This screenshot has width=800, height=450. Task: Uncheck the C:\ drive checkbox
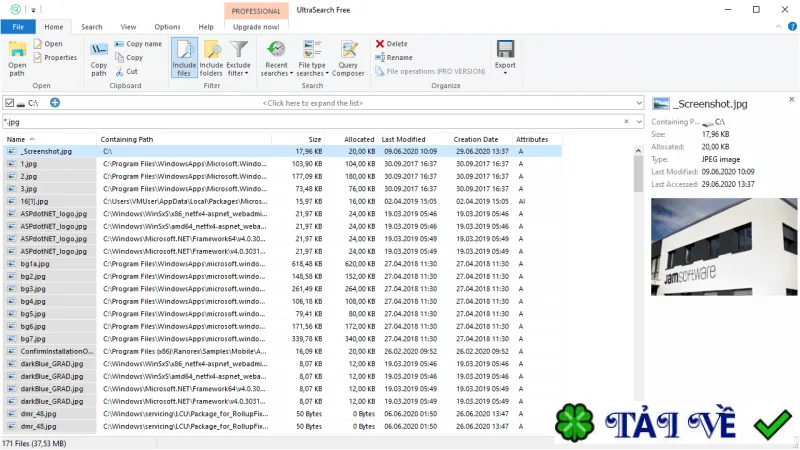point(9,103)
